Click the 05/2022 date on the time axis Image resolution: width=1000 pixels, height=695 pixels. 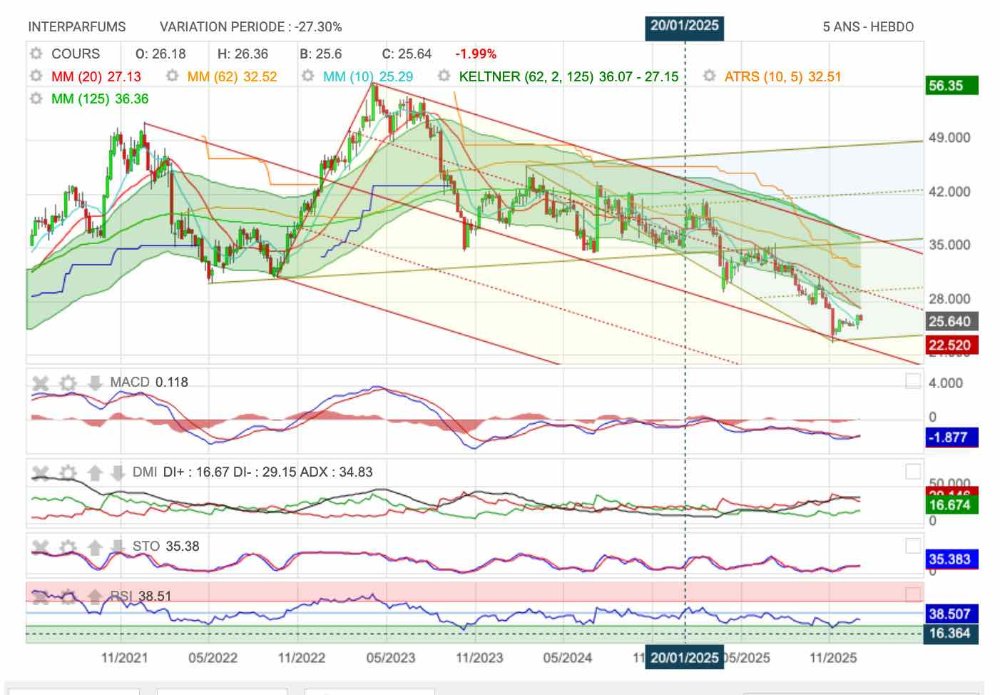(212, 657)
